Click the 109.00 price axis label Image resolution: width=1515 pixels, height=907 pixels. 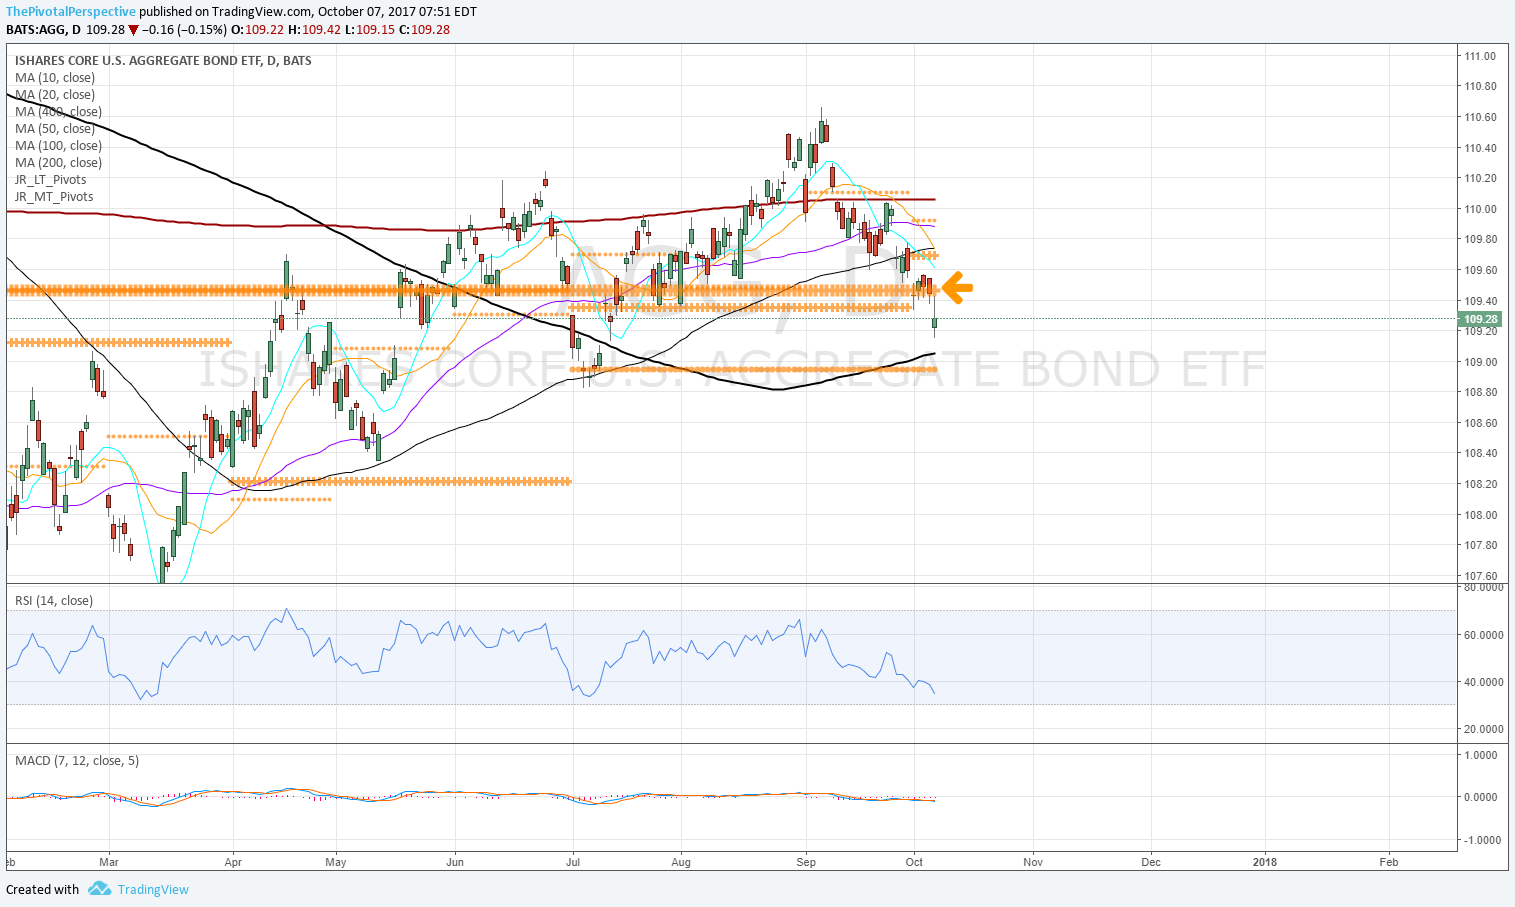click(1480, 362)
